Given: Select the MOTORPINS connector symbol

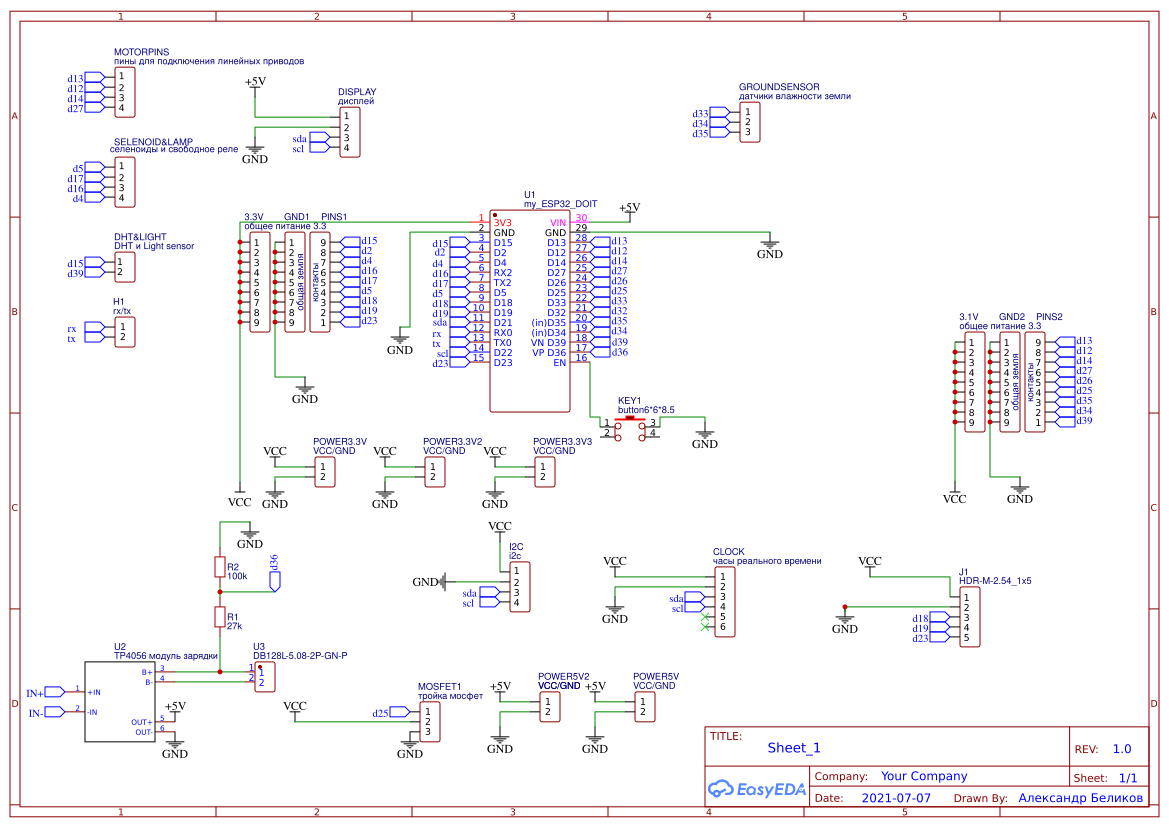Looking at the screenshot, I should 125,92.
